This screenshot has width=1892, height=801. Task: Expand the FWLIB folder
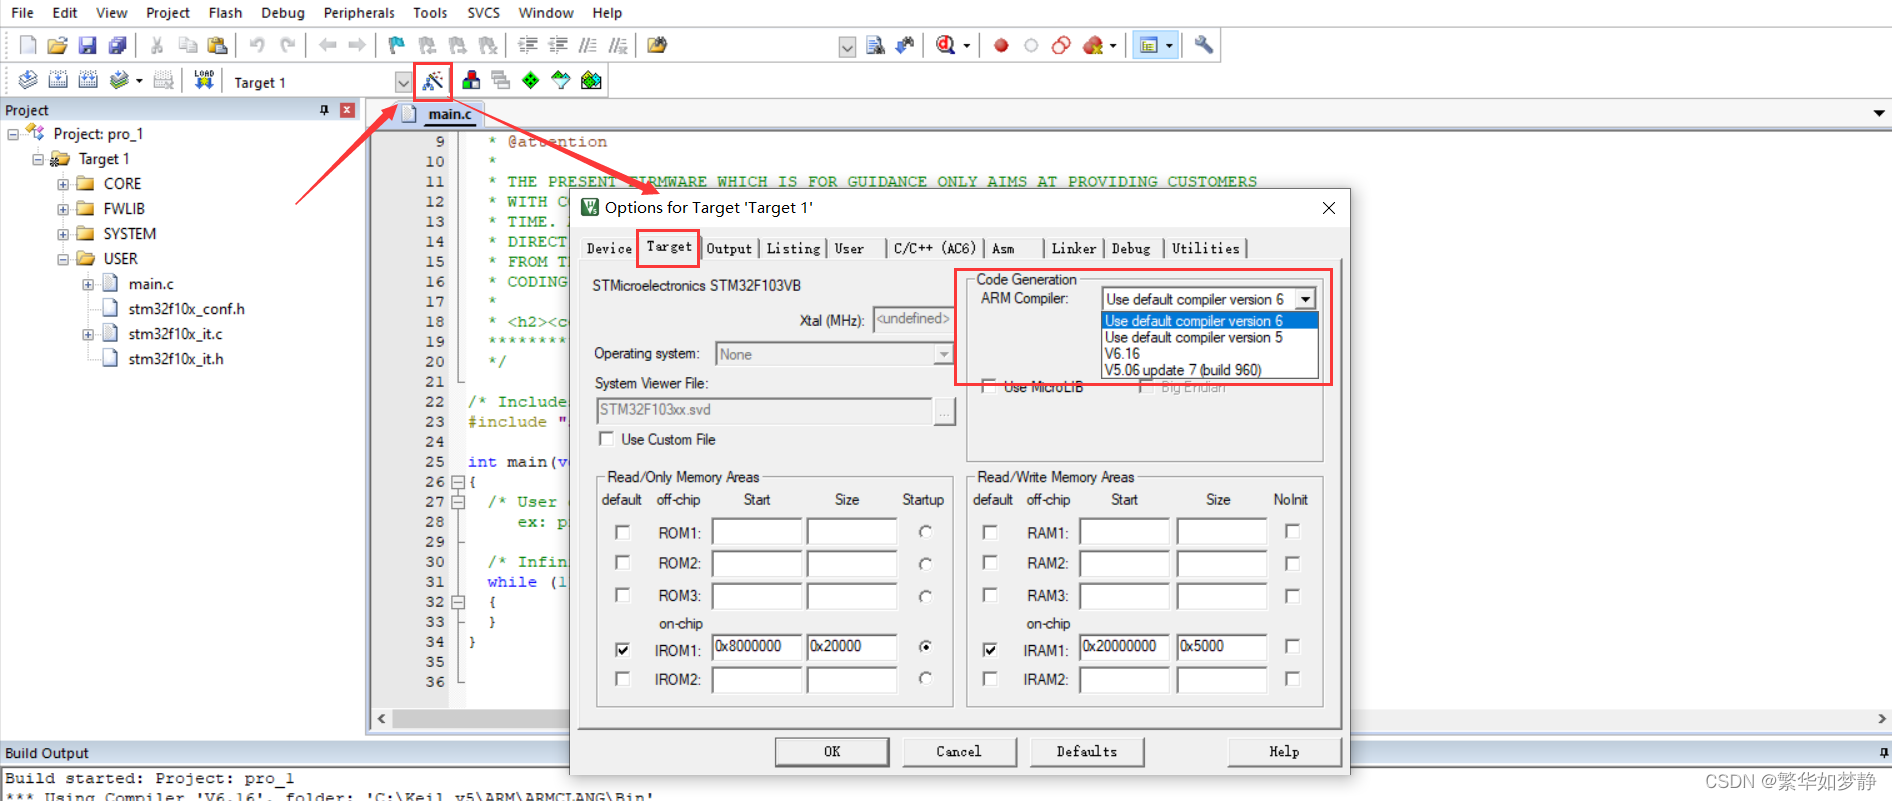click(63, 209)
